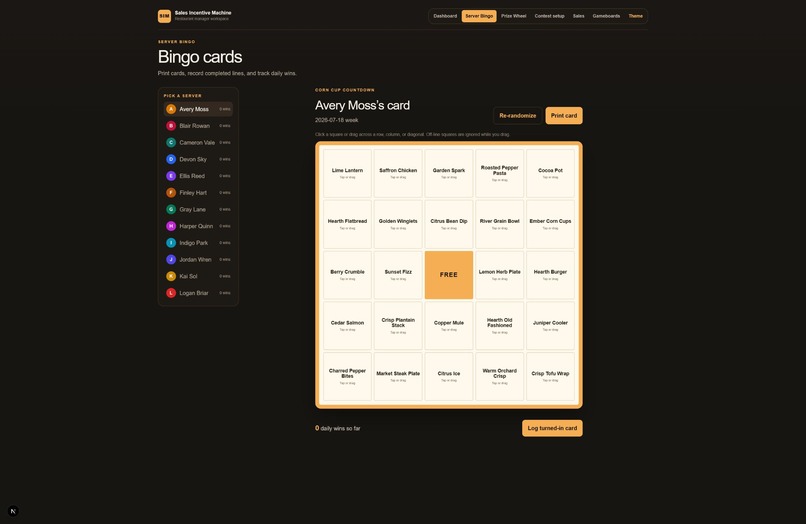Click Log turned-in card button

[x=552, y=428]
